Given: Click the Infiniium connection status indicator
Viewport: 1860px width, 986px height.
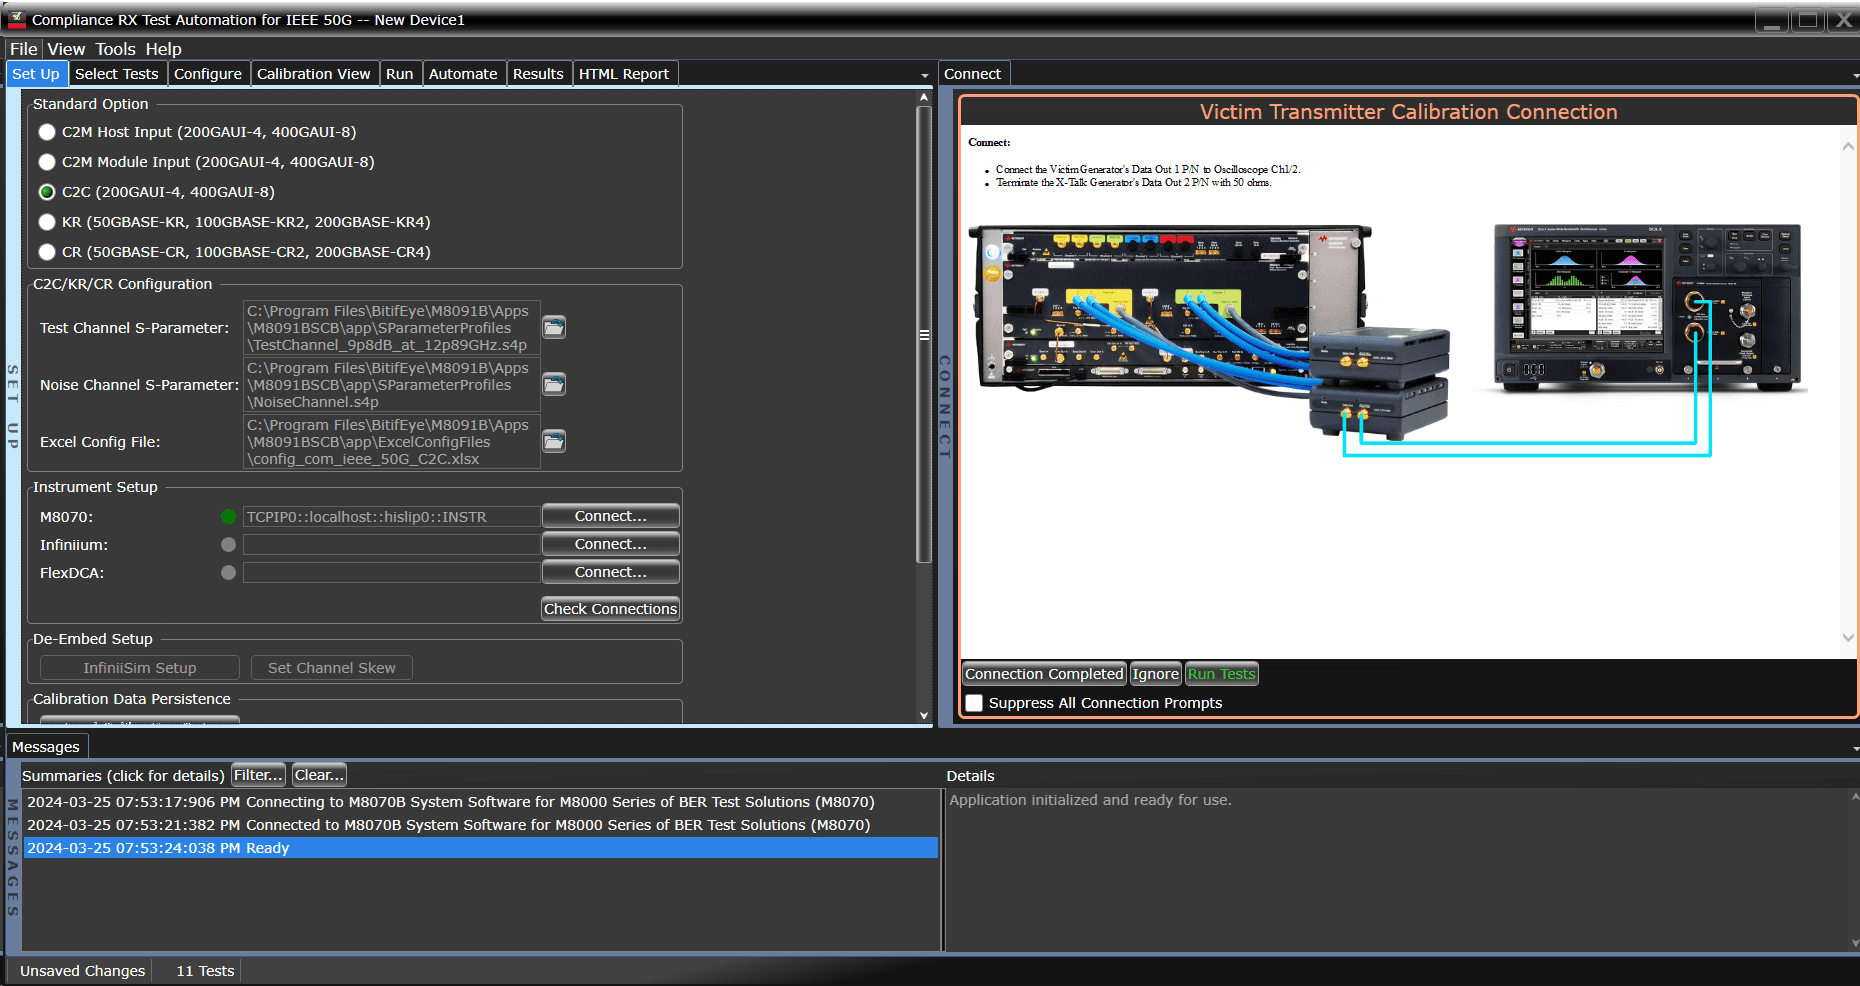Looking at the screenshot, I should (x=228, y=544).
